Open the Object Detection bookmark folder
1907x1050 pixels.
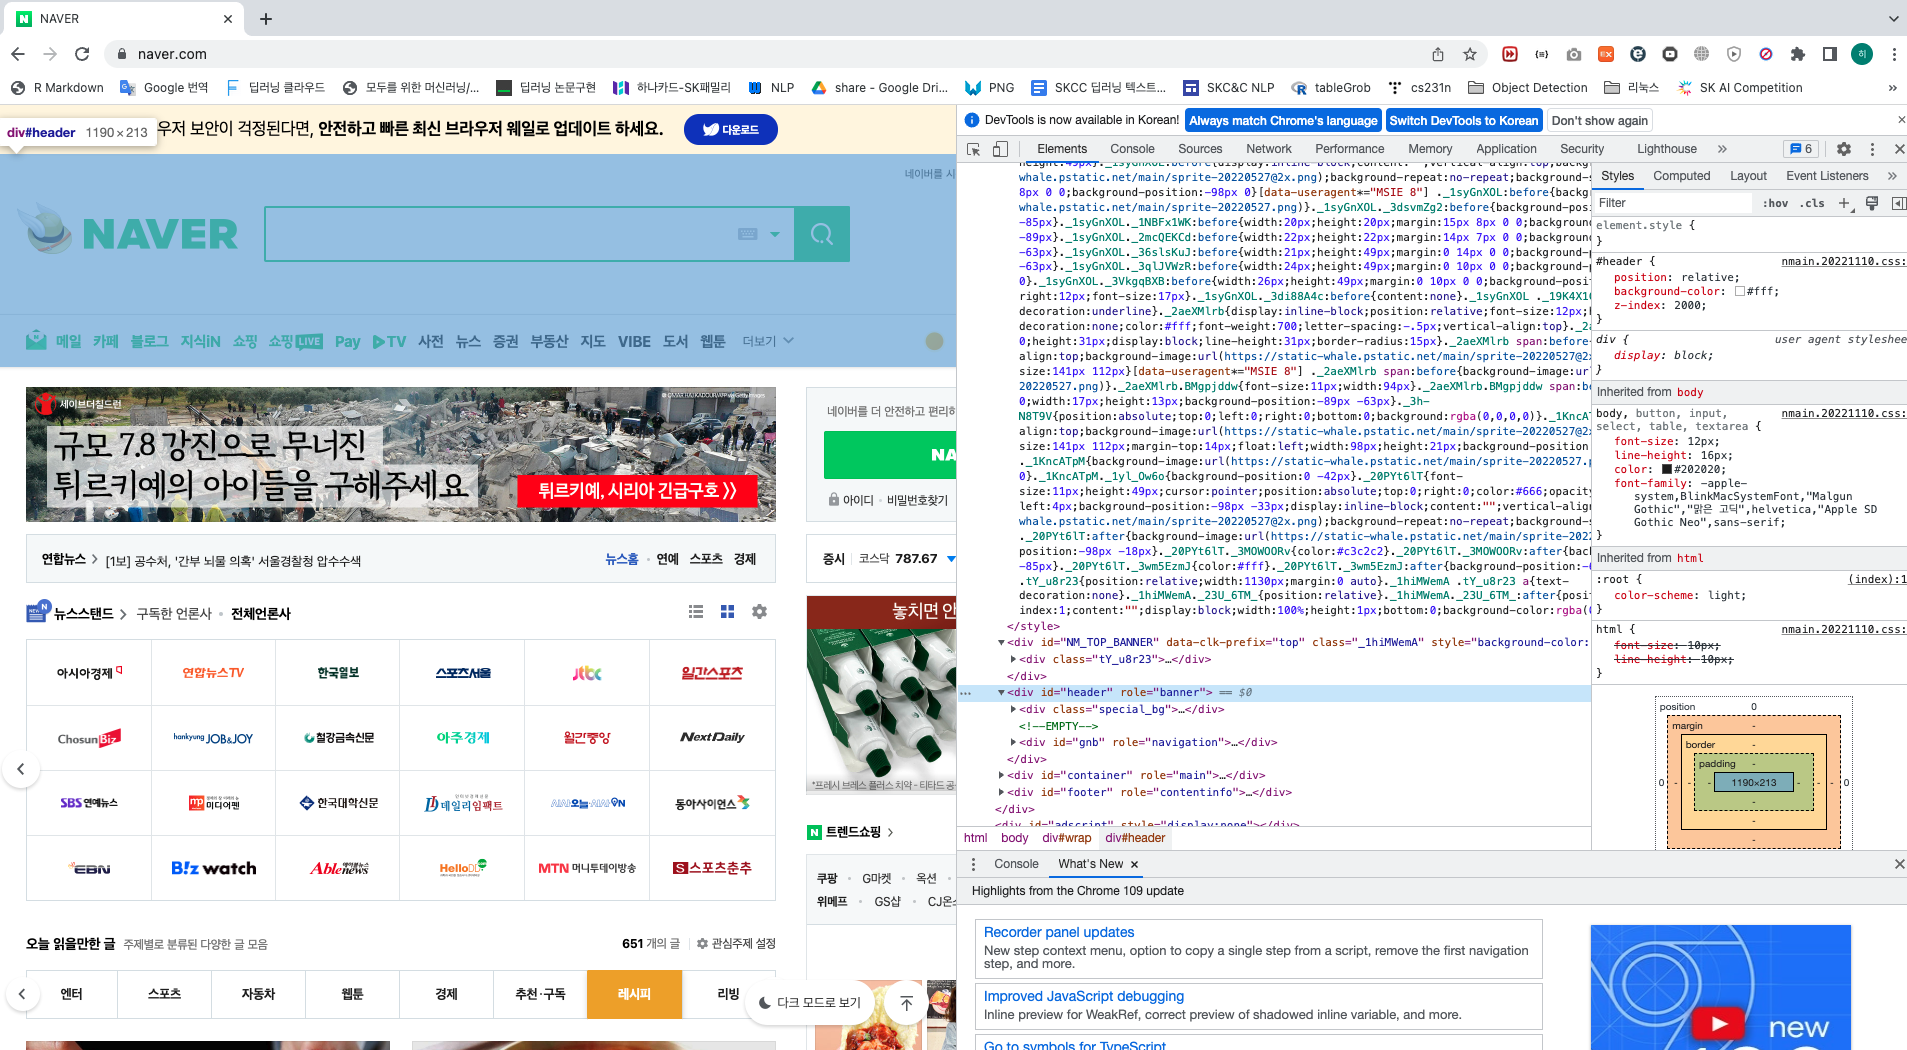tap(1527, 88)
